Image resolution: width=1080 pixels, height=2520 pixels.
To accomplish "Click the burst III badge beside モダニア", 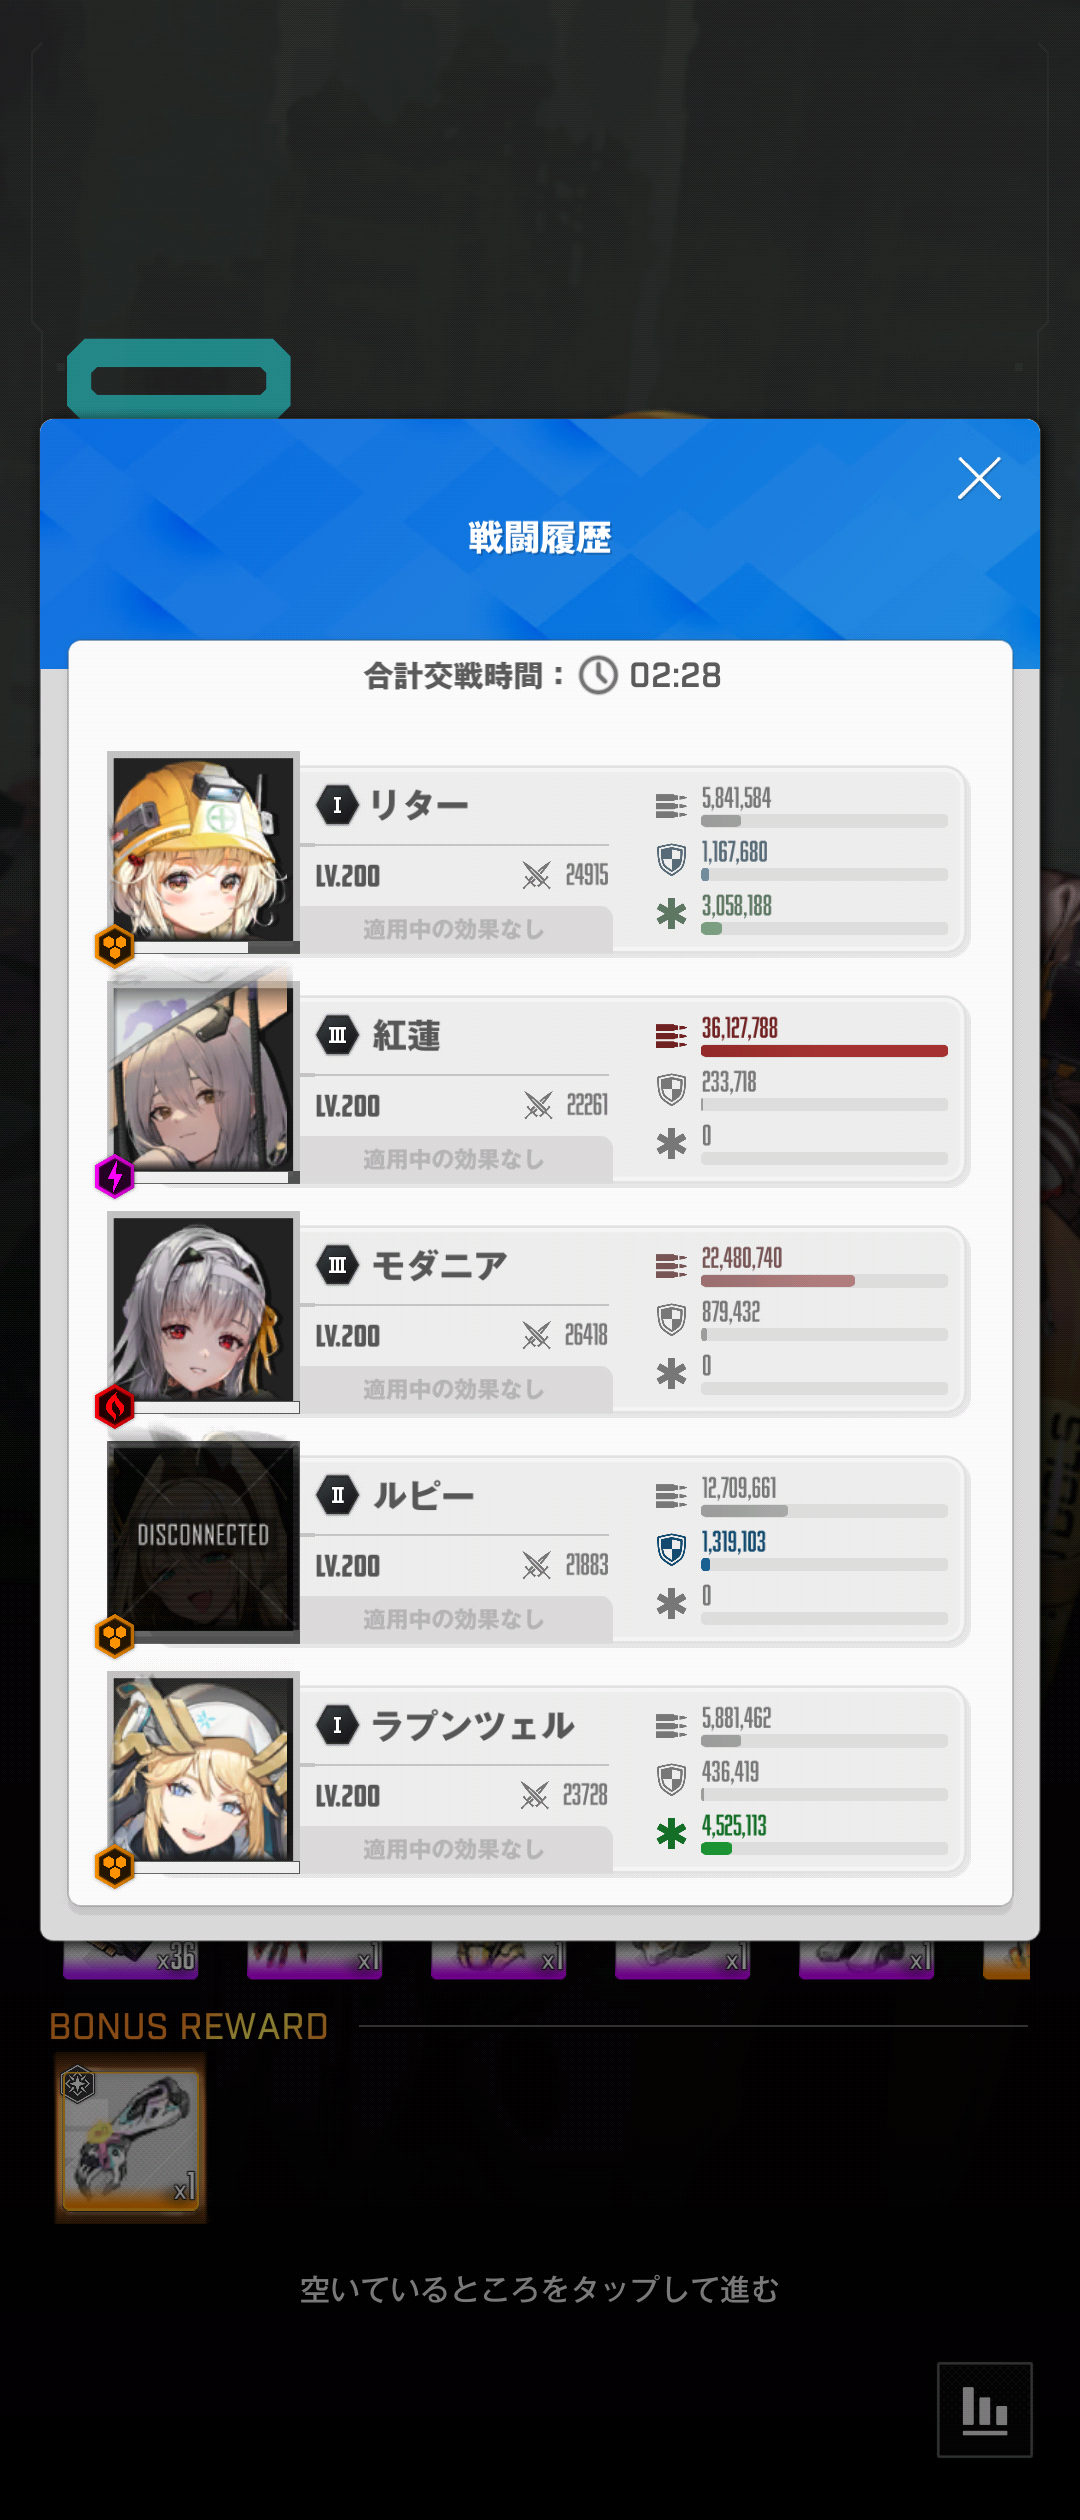I will coord(338,1265).
